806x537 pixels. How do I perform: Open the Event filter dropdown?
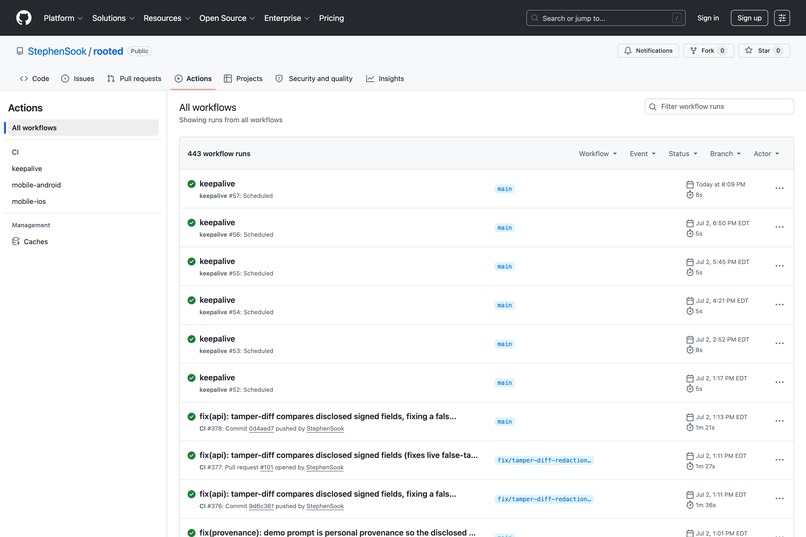pos(643,154)
